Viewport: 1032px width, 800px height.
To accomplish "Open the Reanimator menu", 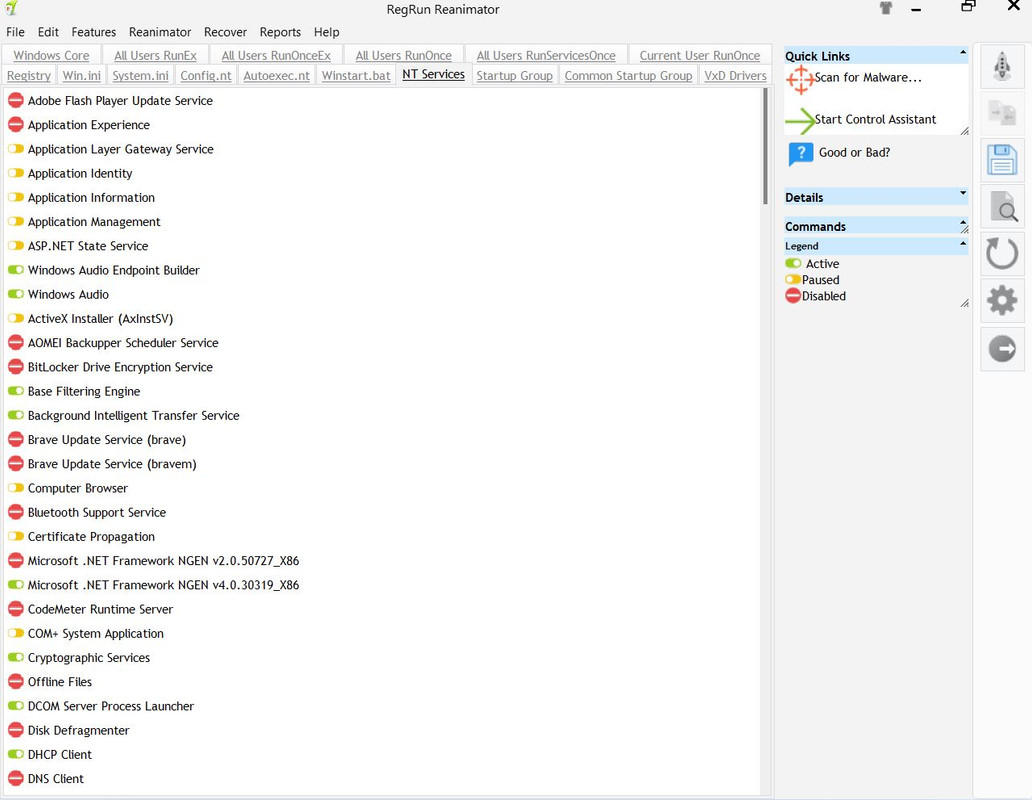I will (x=160, y=32).
